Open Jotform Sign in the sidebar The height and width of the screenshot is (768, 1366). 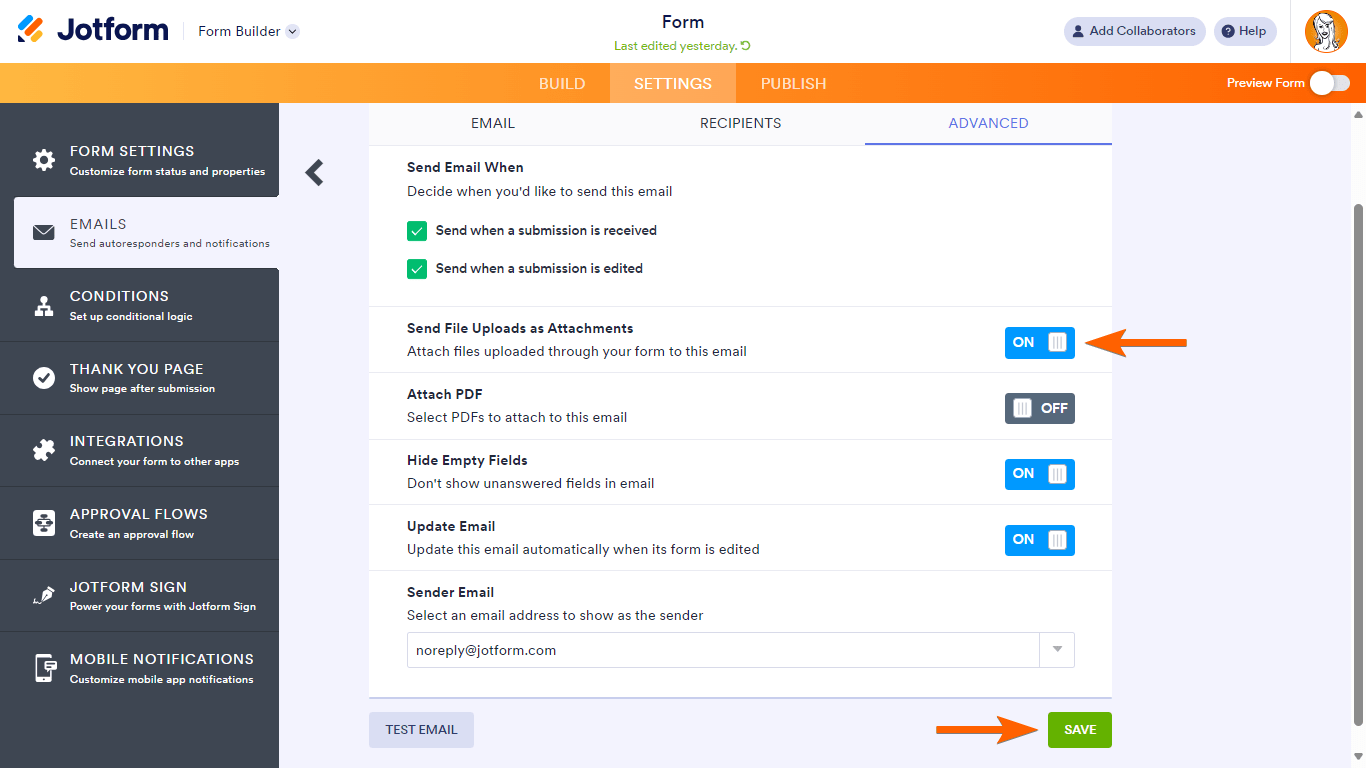coord(139,596)
